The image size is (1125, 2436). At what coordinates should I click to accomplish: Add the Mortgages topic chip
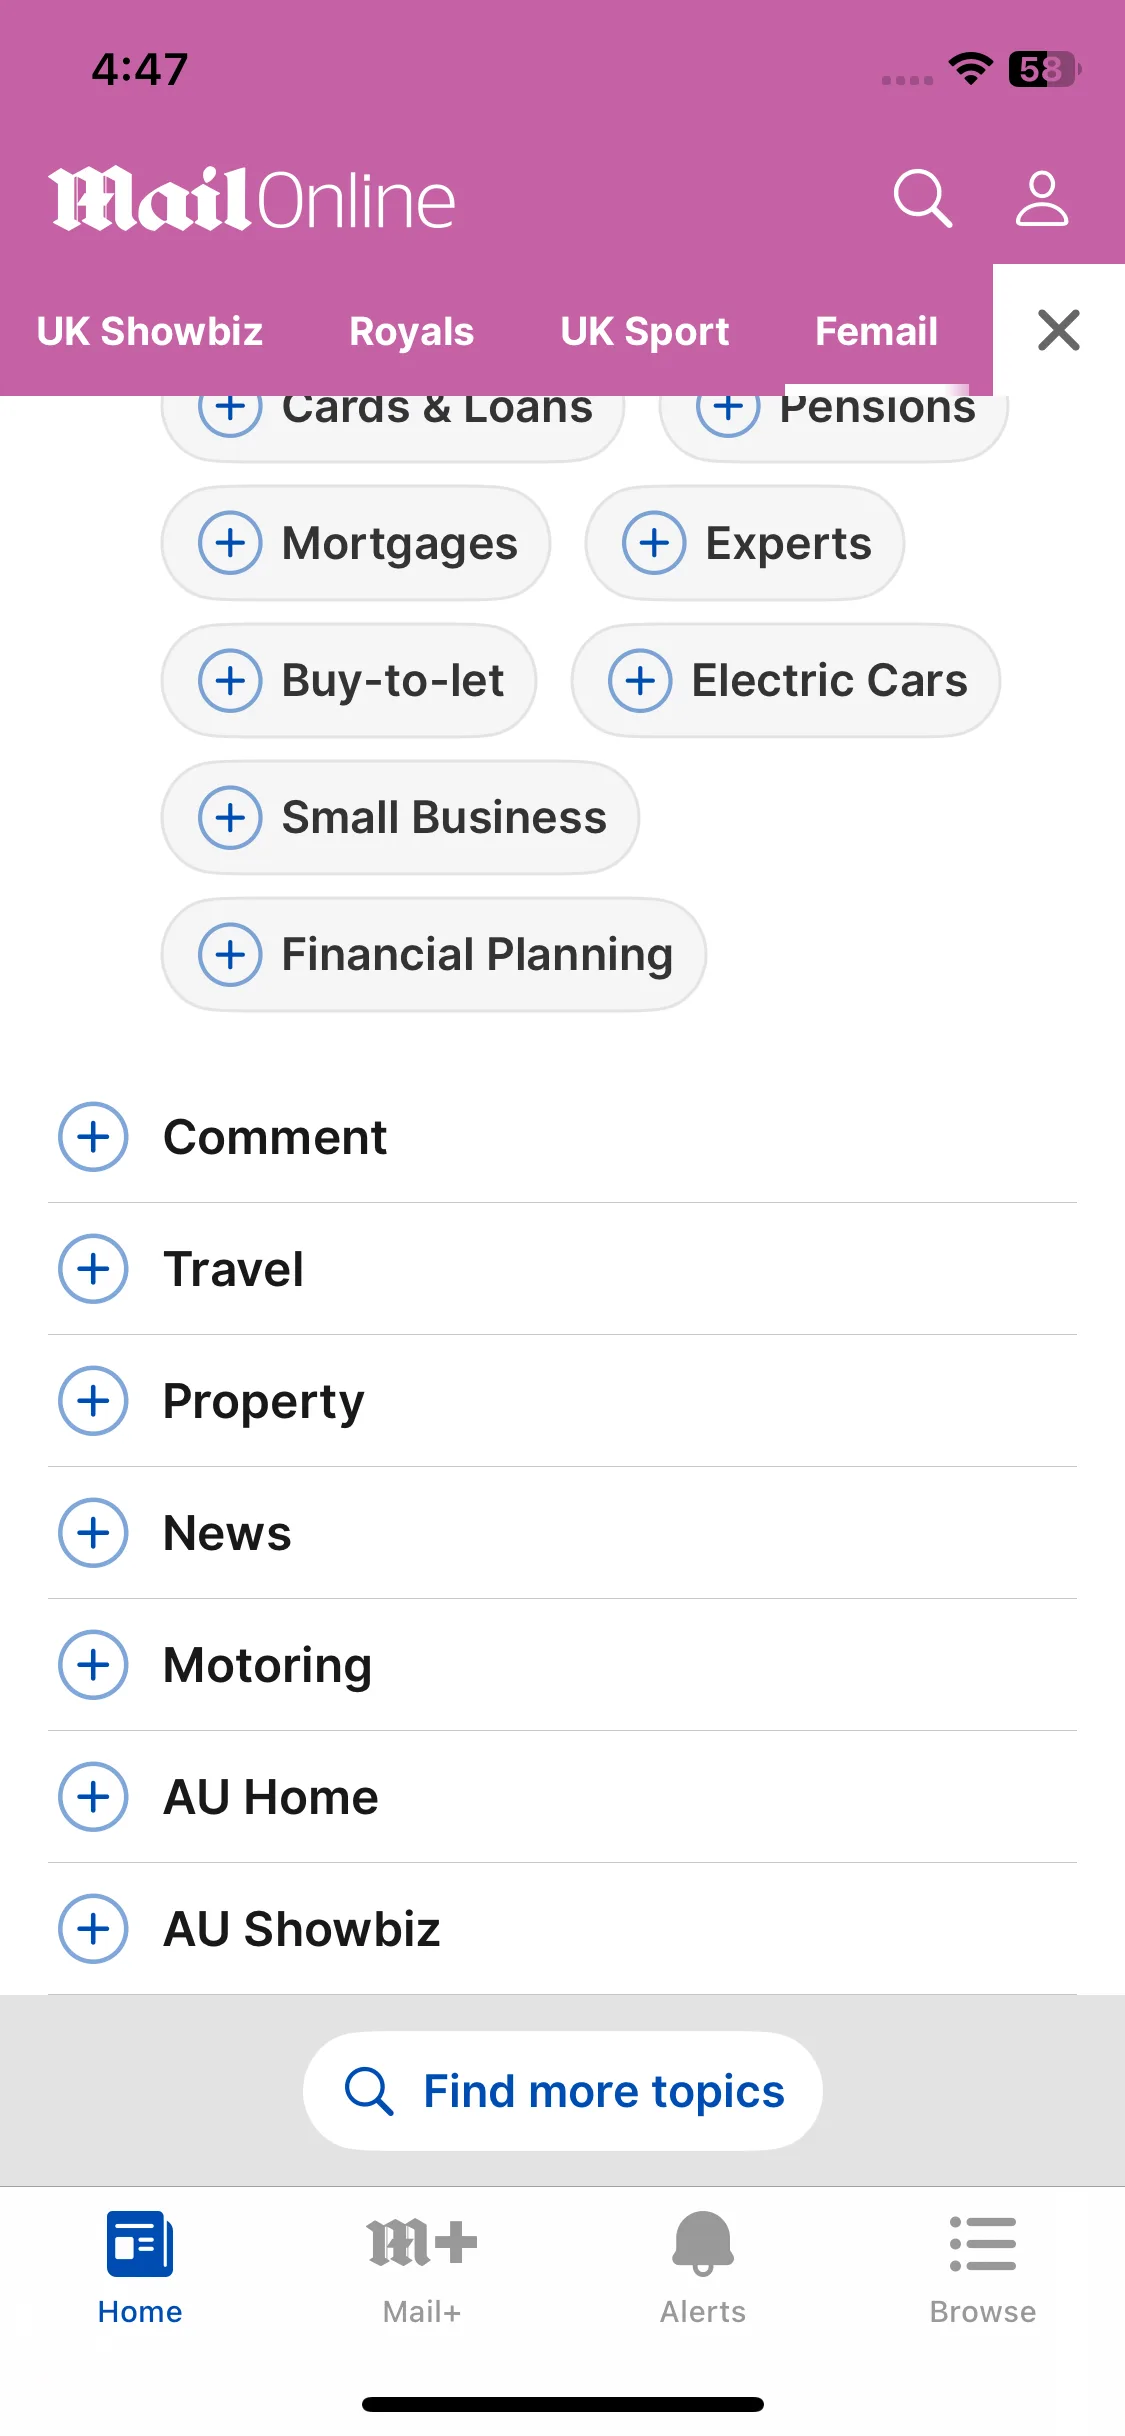[x=356, y=543]
